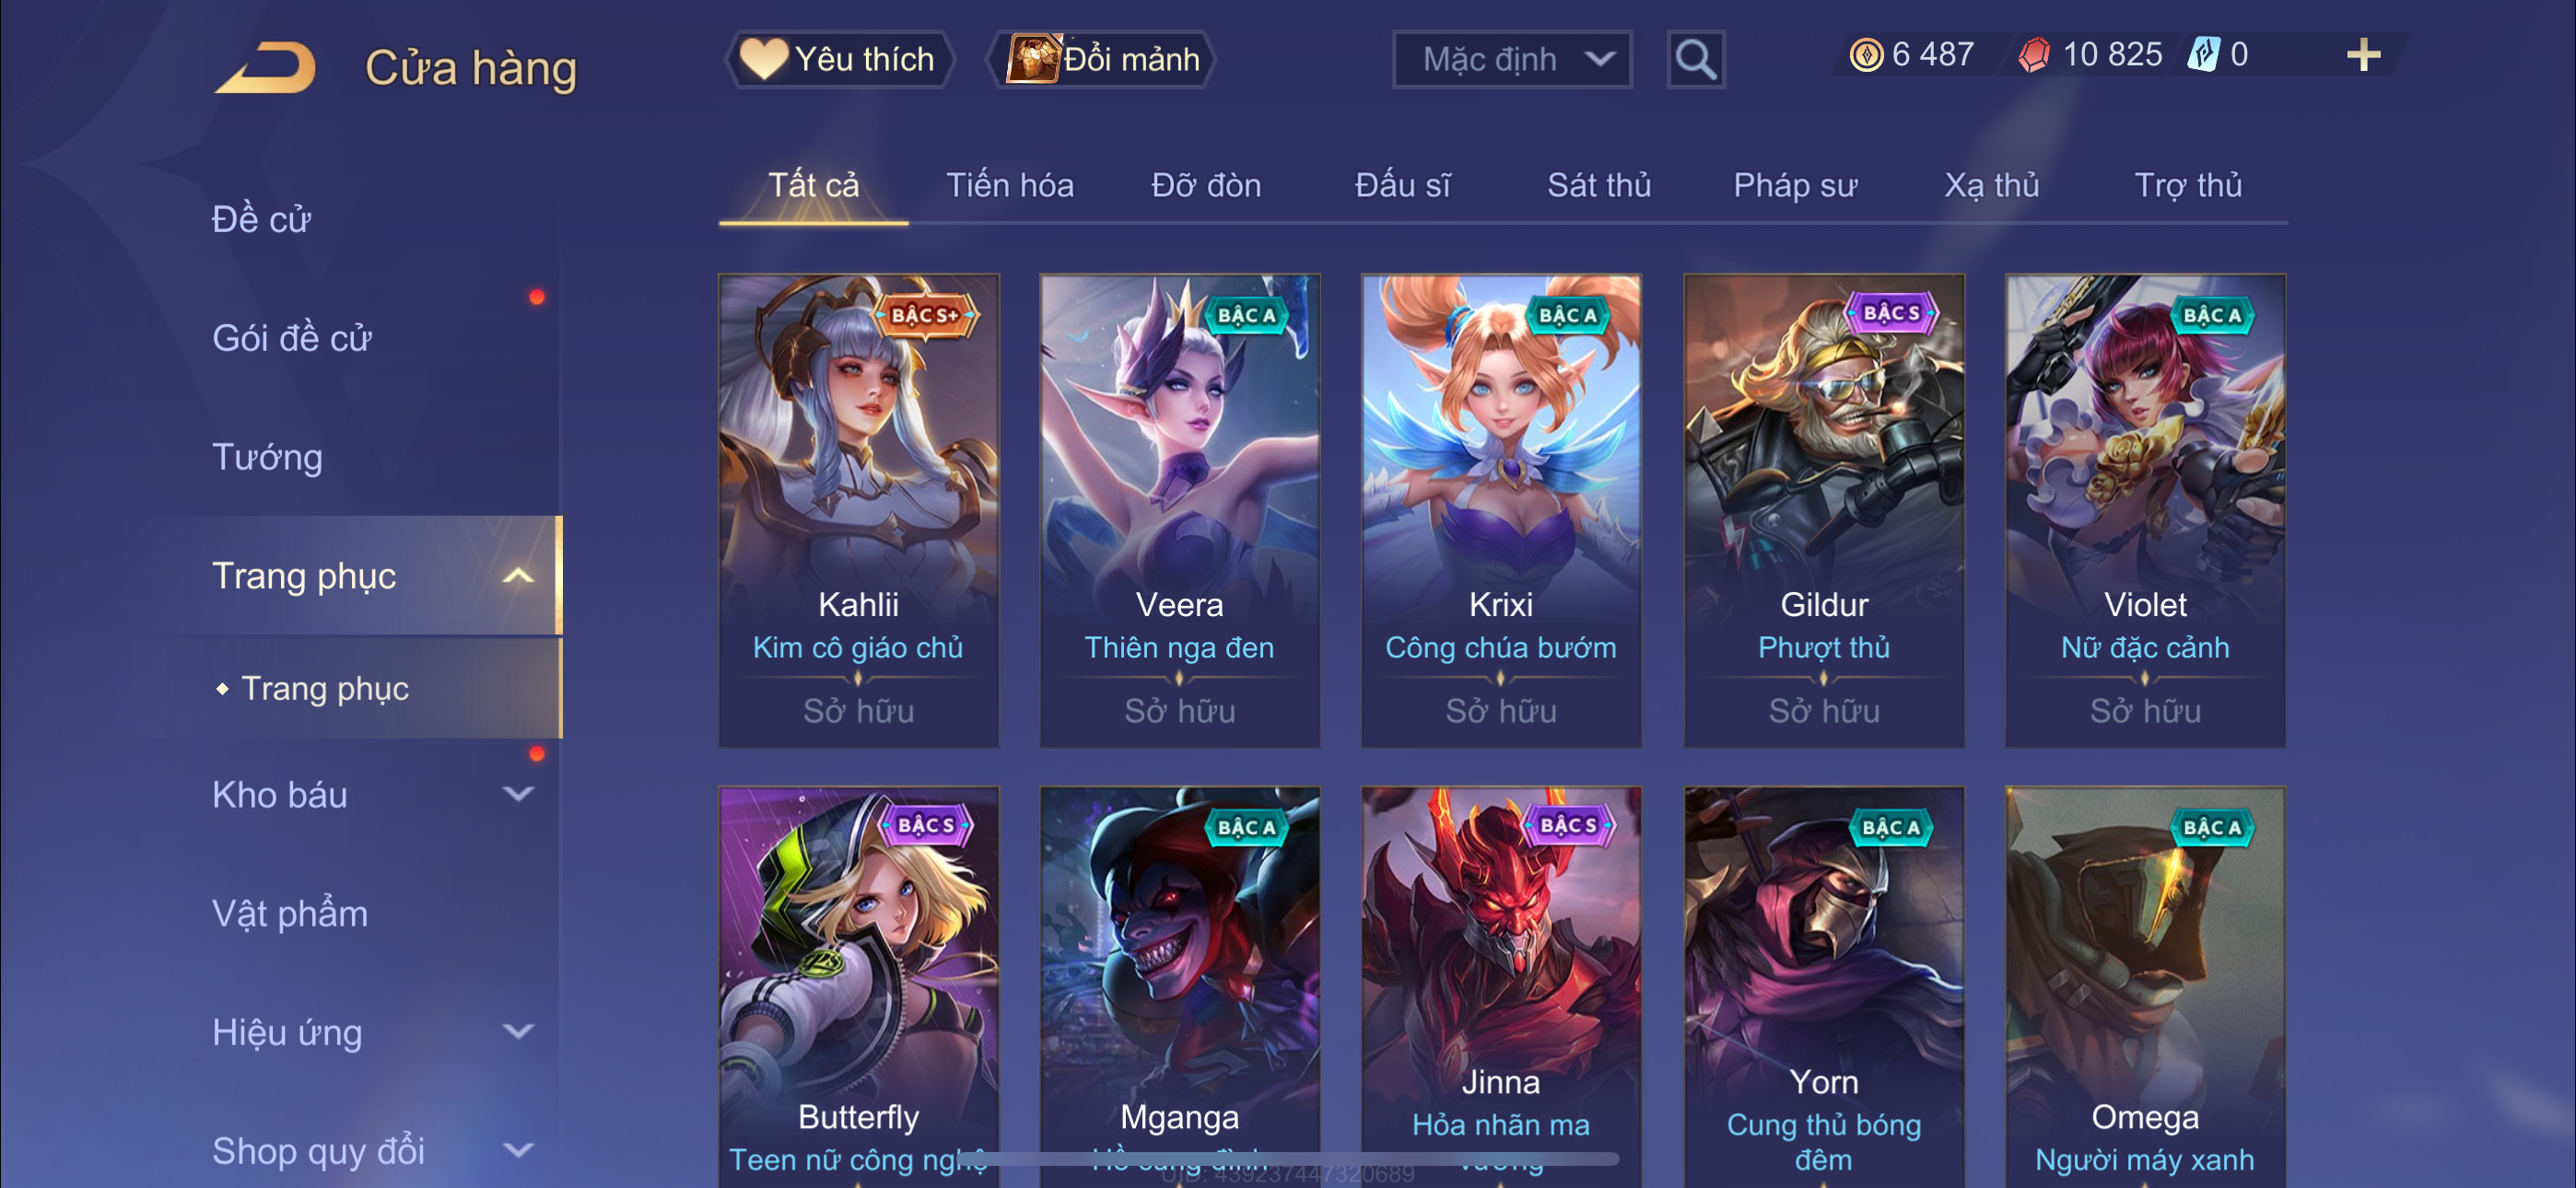
Task: Select the Kahlii Kim cô giáo chủ skin card
Action: pos(858,510)
